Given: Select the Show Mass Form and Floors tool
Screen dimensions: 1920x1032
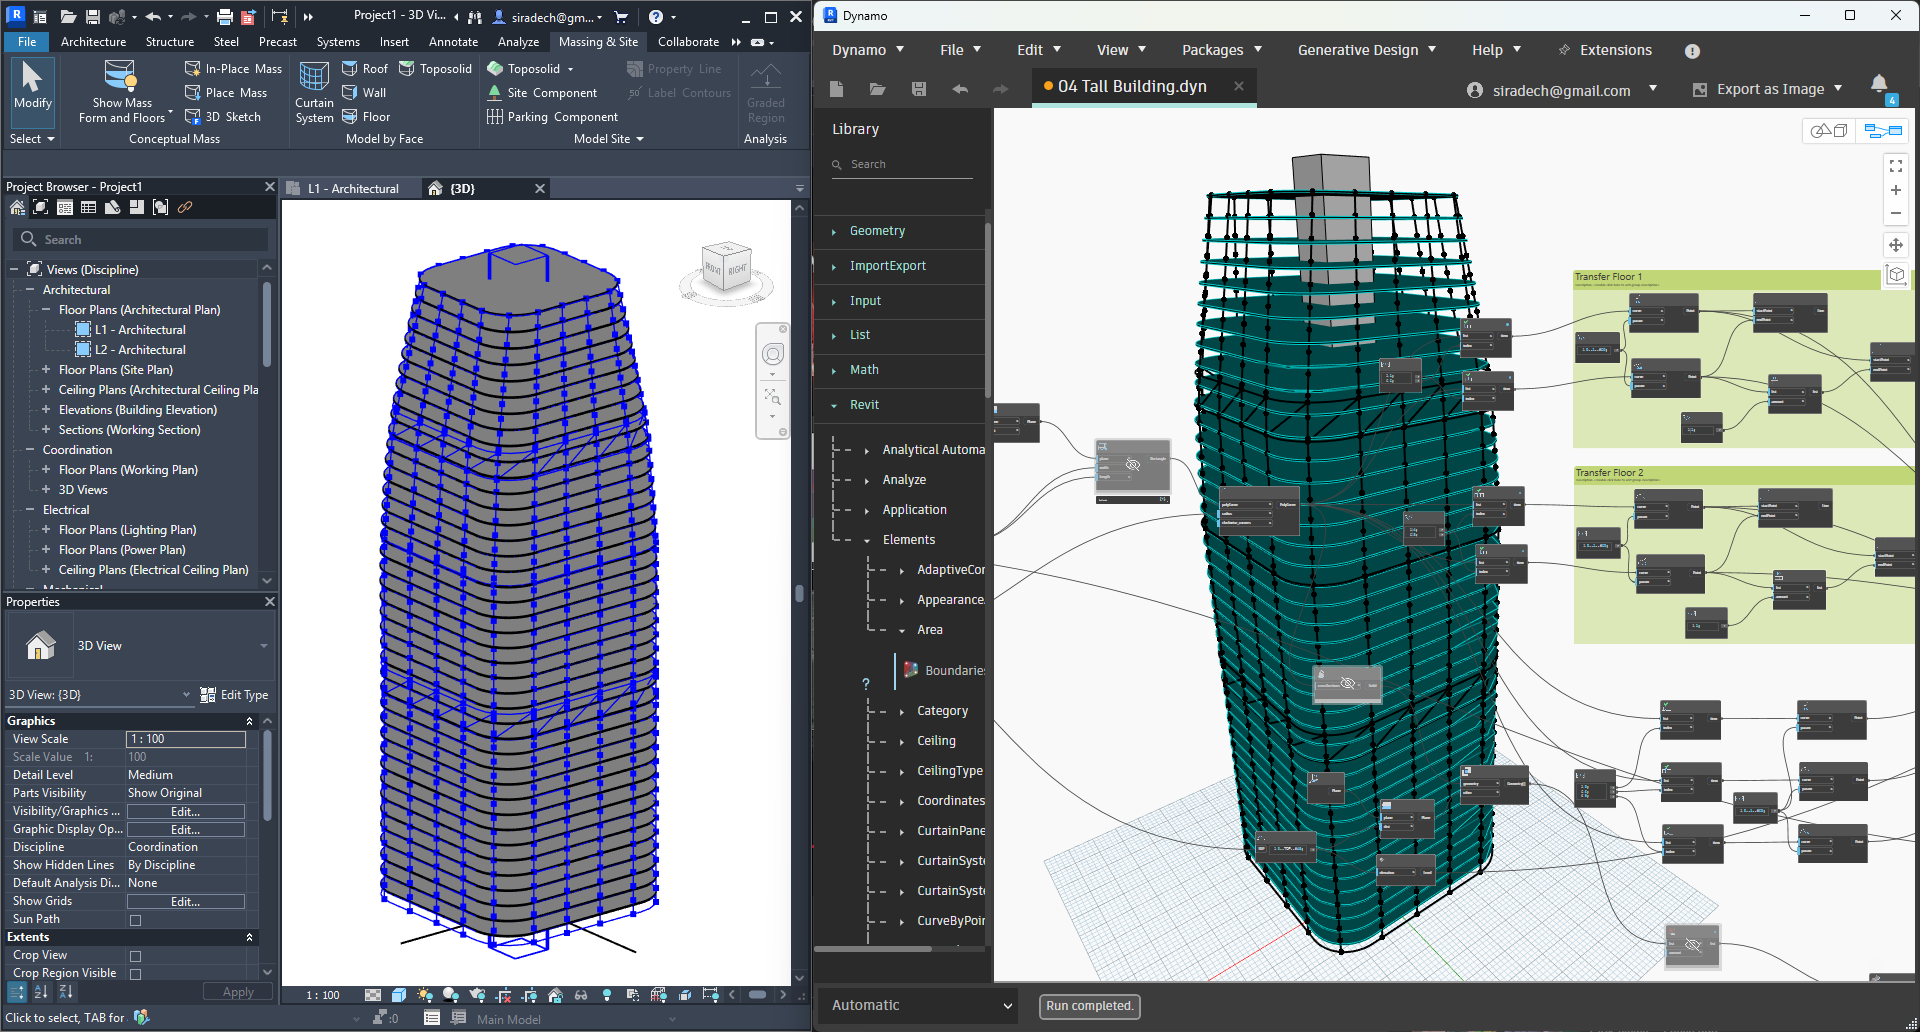Looking at the screenshot, I should [x=120, y=90].
